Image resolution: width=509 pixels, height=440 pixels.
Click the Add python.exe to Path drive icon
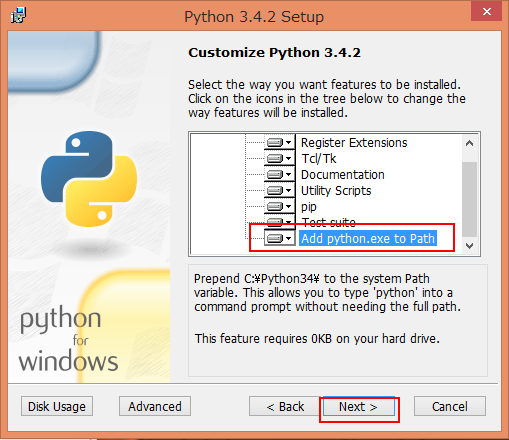tap(279, 238)
